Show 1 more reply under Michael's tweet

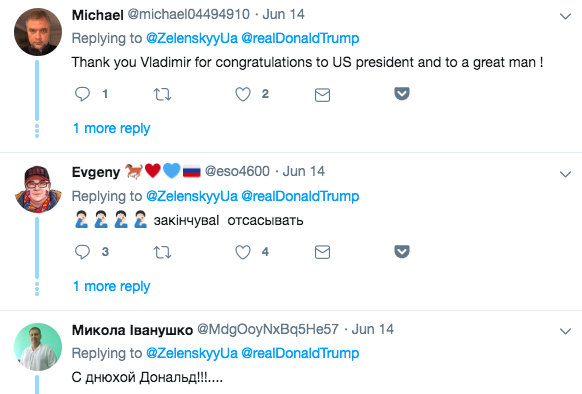click(111, 128)
